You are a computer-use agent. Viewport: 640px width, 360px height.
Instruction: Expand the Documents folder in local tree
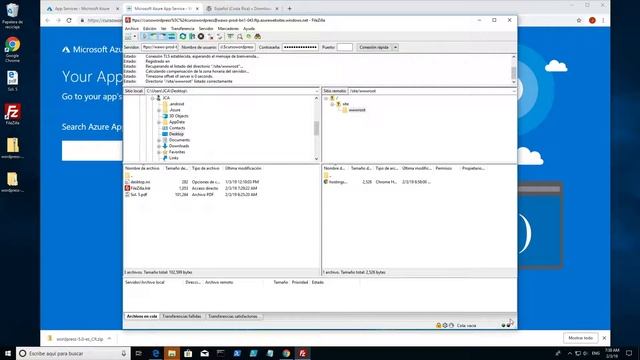coord(159,140)
